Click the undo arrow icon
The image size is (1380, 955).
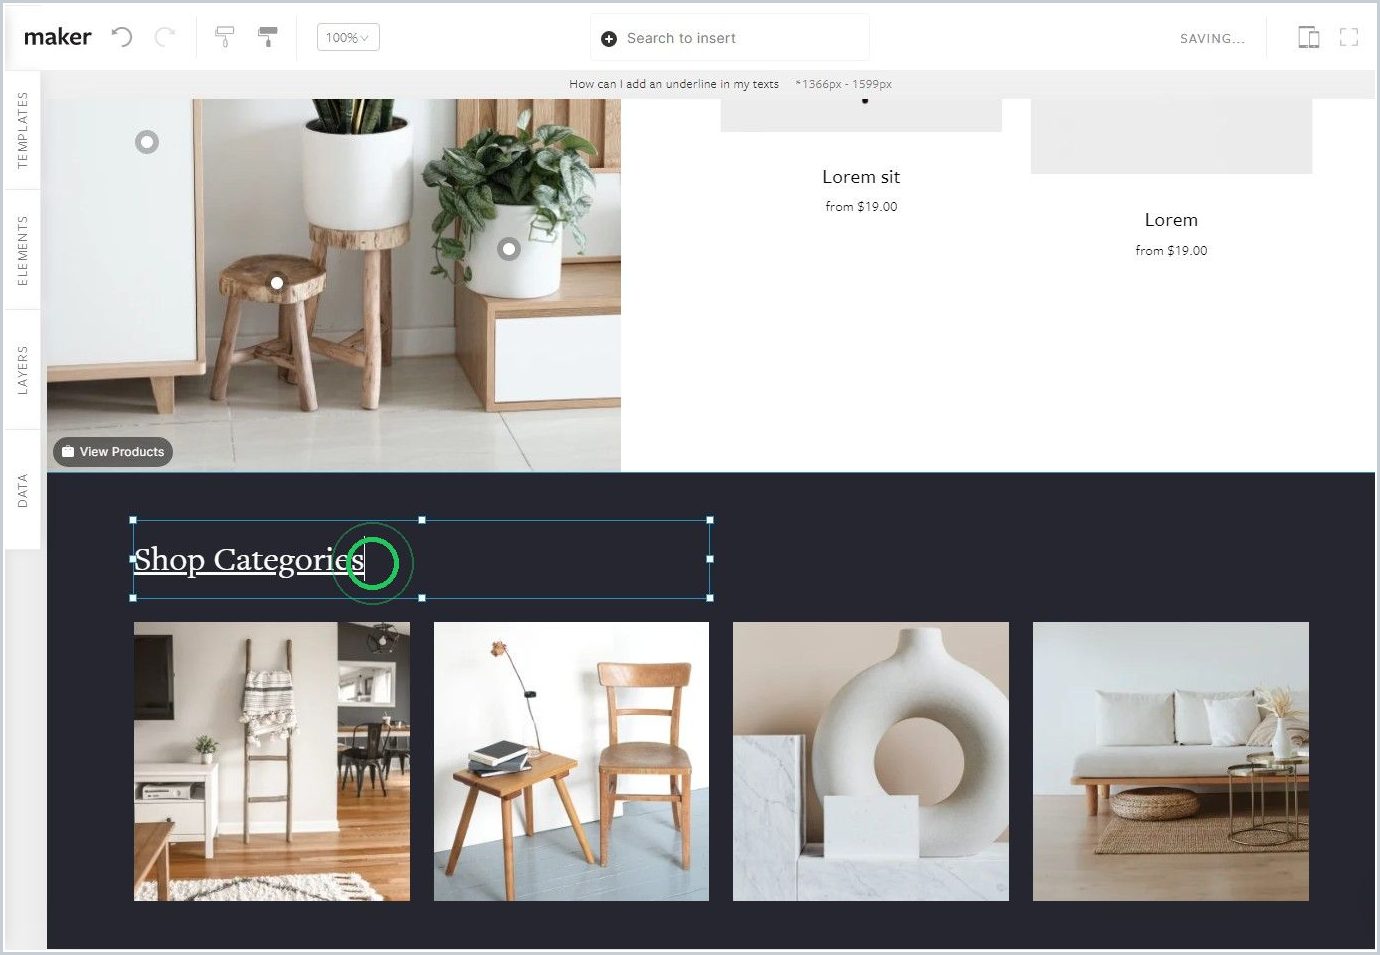point(122,37)
